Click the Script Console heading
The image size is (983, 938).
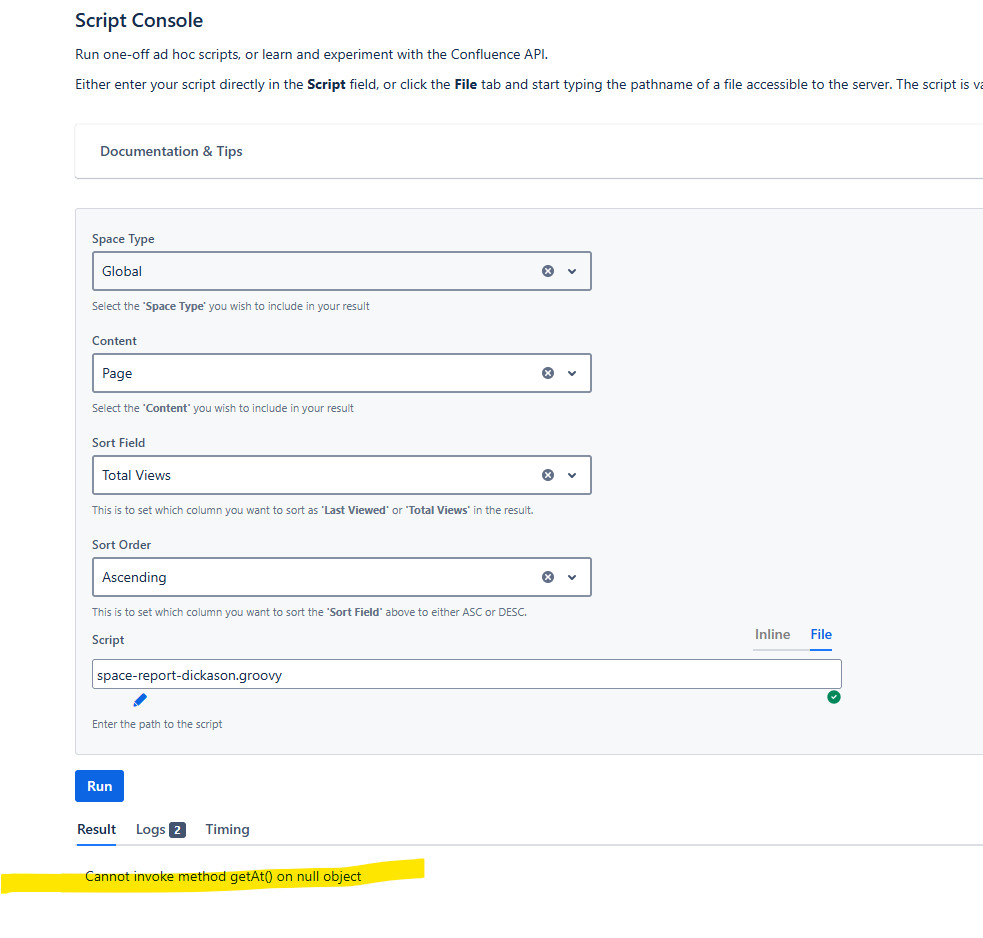coord(139,20)
